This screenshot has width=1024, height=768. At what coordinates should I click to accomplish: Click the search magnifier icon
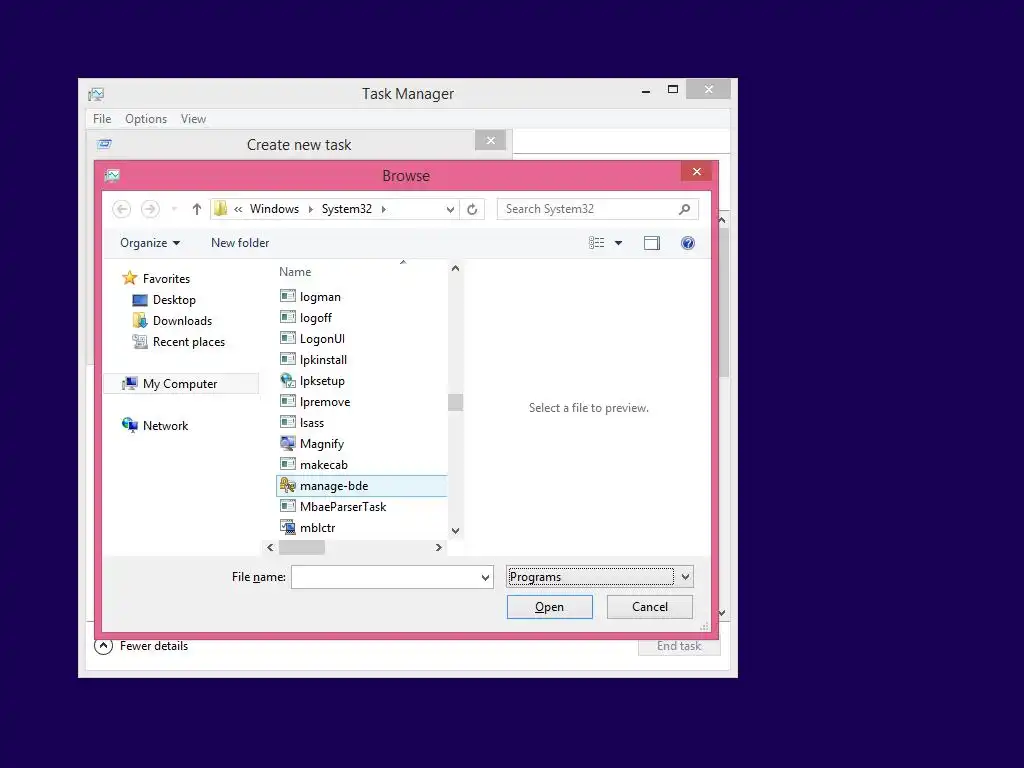click(684, 209)
